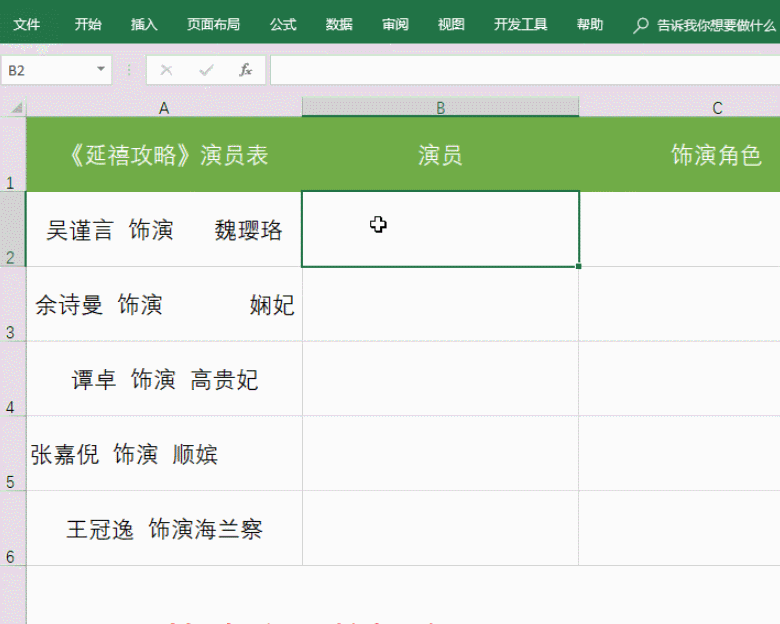
Task: Click the 饰演角色 header cell
Action: [680, 154]
